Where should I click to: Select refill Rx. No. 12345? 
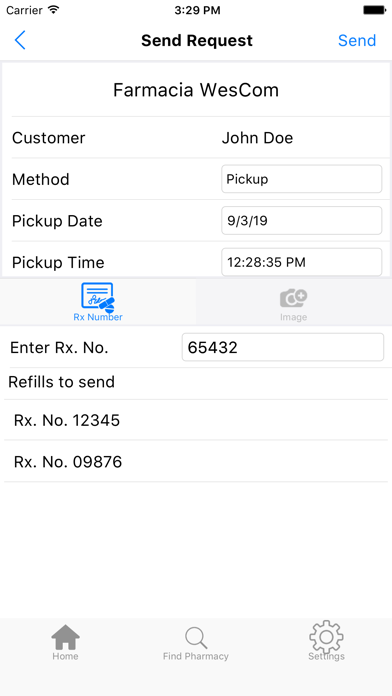pyautogui.click(x=196, y=420)
